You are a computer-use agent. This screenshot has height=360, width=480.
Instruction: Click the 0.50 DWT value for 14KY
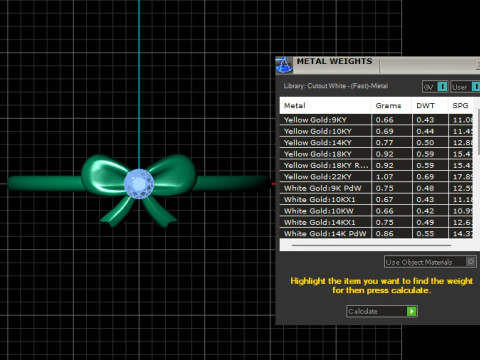pyautogui.click(x=425, y=143)
